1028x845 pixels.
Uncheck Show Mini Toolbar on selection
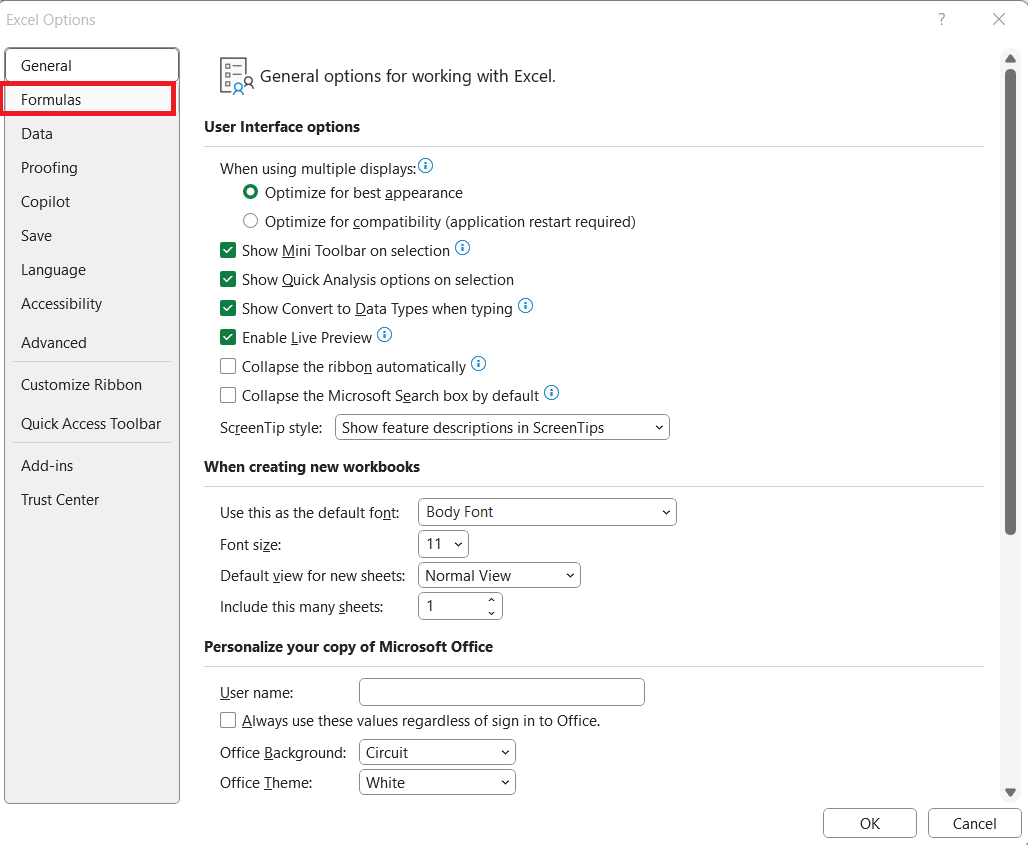(227, 250)
